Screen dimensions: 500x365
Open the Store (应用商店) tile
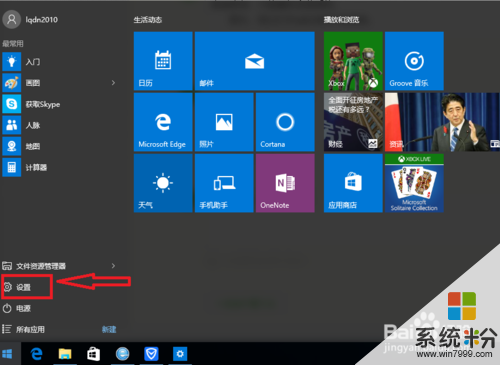353,183
